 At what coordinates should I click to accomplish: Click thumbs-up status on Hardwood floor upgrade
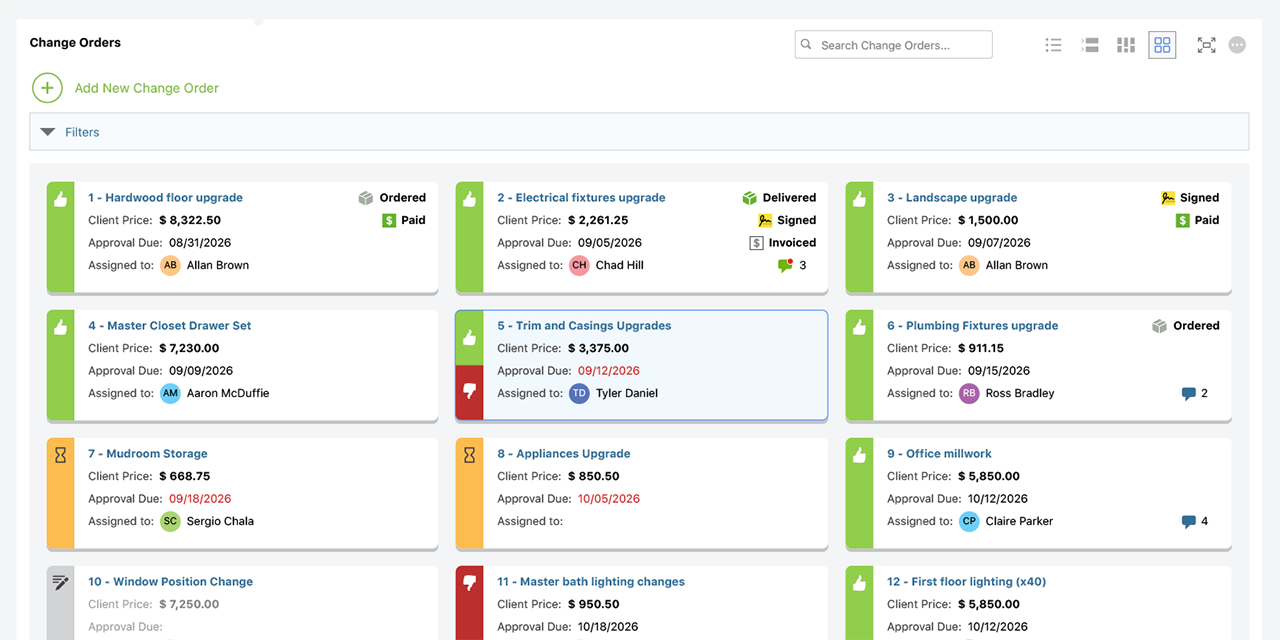pyautogui.click(x=61, y=199)
